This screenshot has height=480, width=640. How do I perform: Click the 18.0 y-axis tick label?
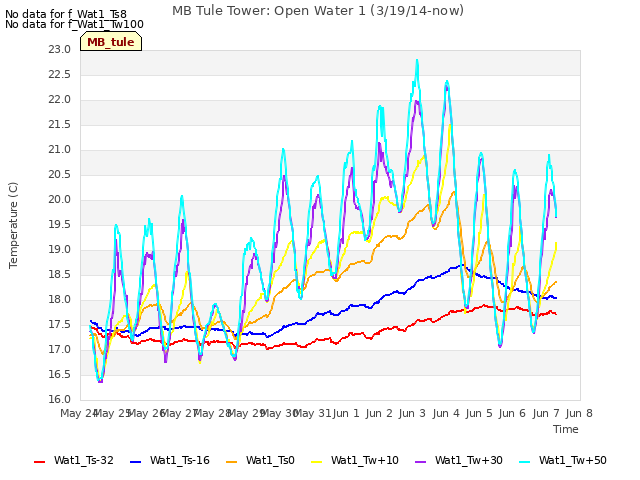[60, 300]
